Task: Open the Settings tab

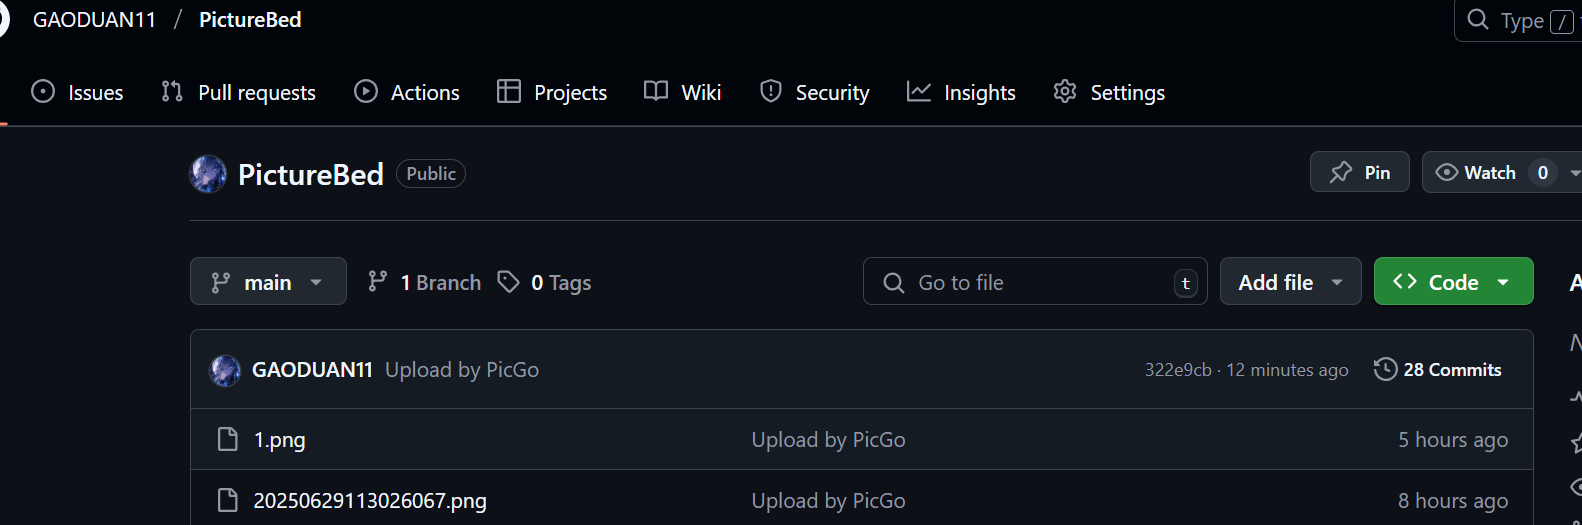Action: point(1109,92)
